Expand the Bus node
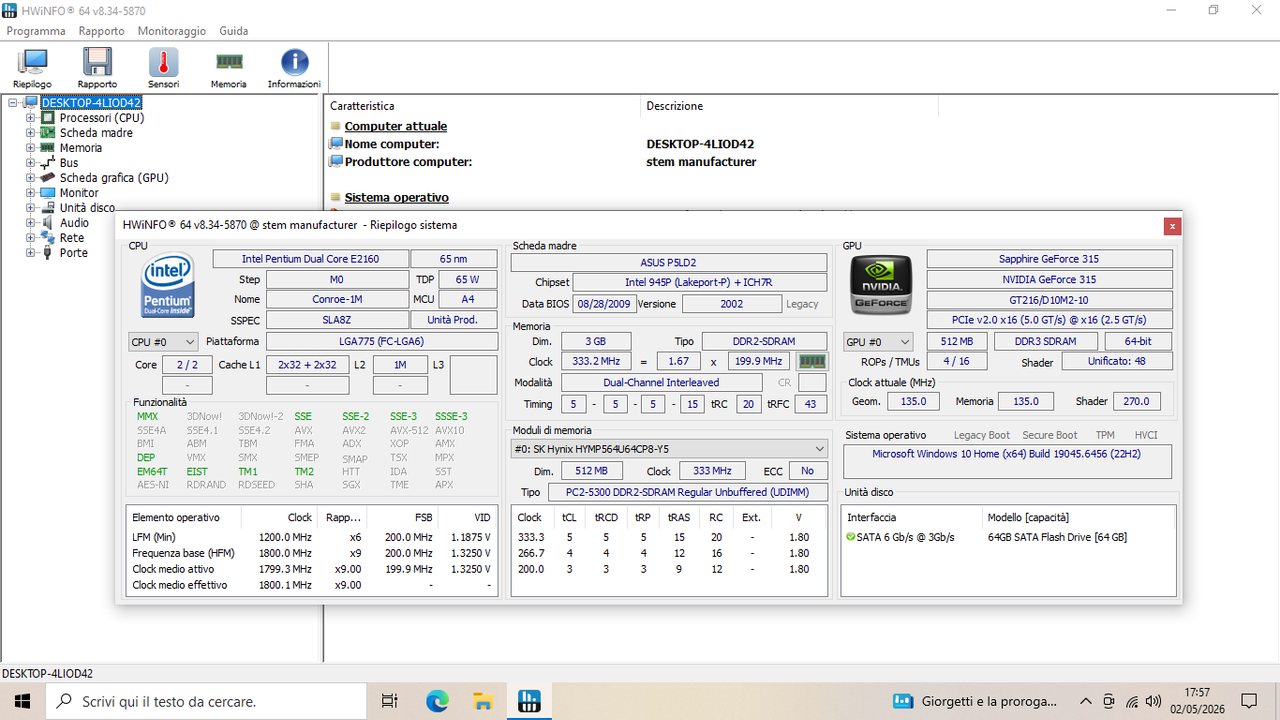The width and height of the screenshot is (1280, 720). point(31,163)
